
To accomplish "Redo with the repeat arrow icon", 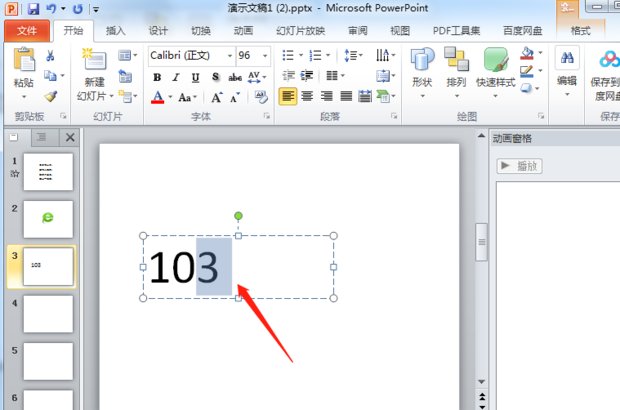I will 78,9.
